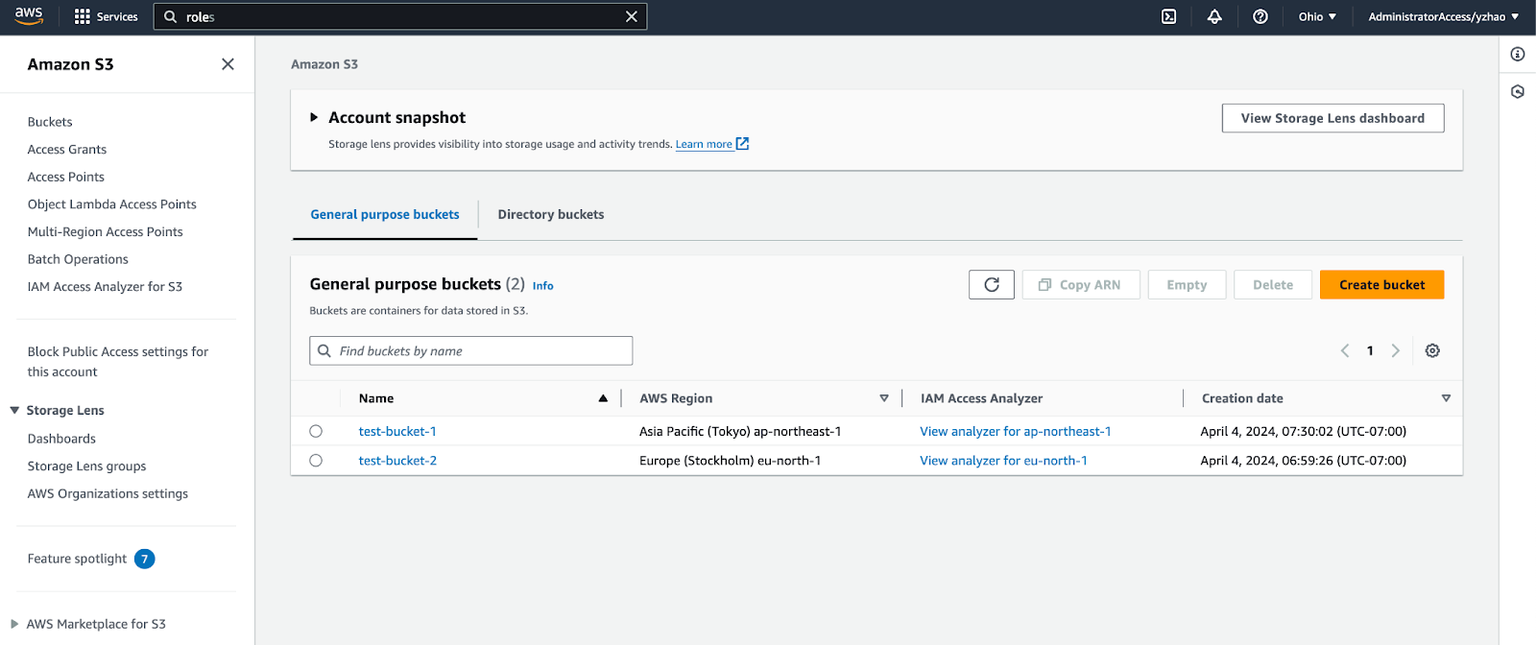Clear the search box text
Screen dimensions: 1536x645
coord(631,17)
